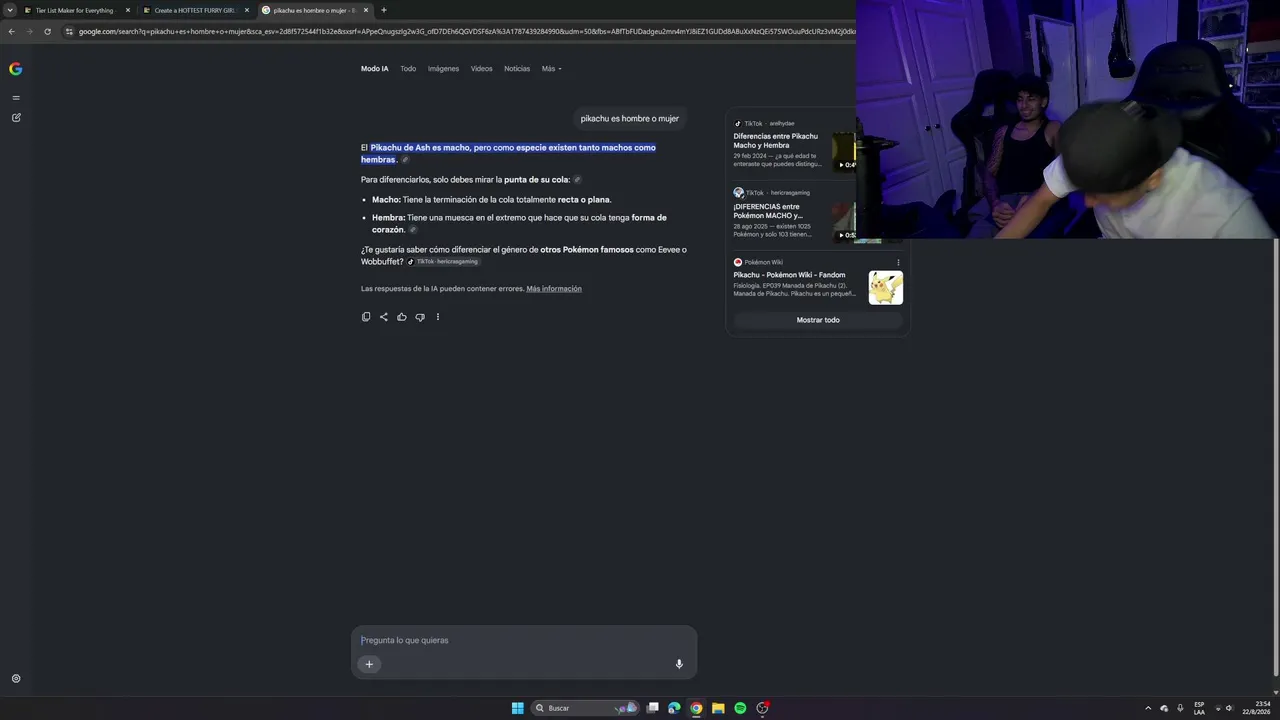Click the Pikachu thumbnail image
1280x720 pixels.
coord(886,288)
